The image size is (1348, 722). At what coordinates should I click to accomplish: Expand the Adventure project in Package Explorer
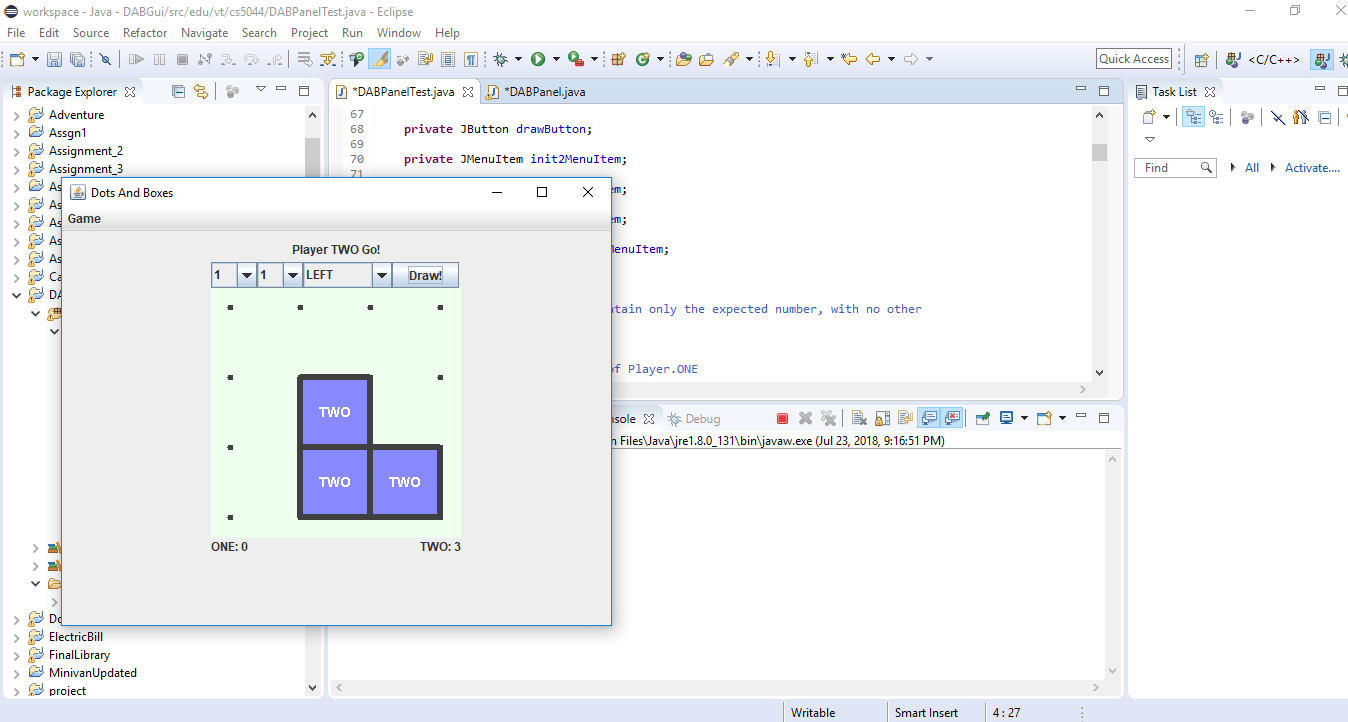pos(16,115)
